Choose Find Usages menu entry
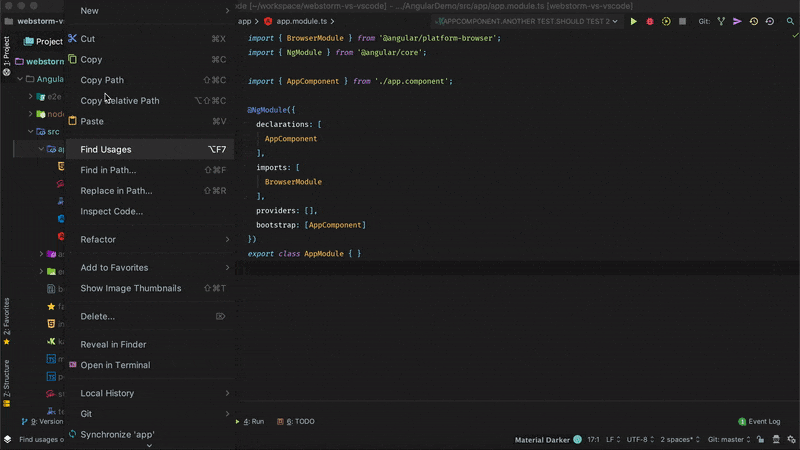Viewport: 800px width, 450px height. click(149, 149)
